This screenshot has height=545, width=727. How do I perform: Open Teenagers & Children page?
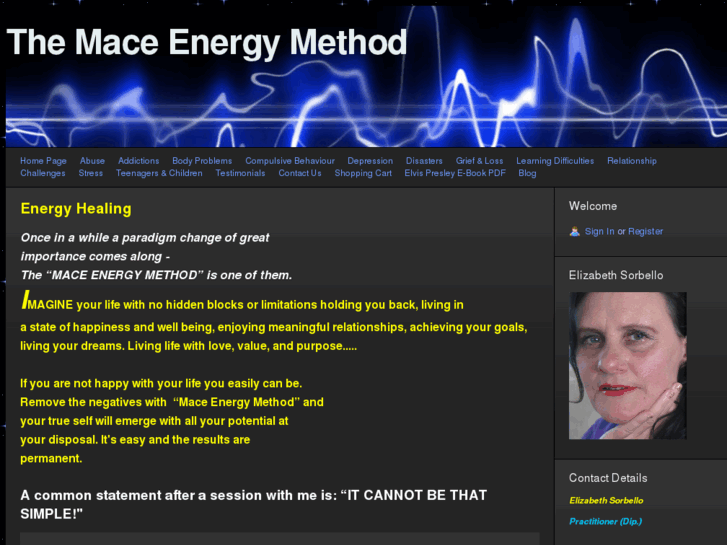[159, 173]
